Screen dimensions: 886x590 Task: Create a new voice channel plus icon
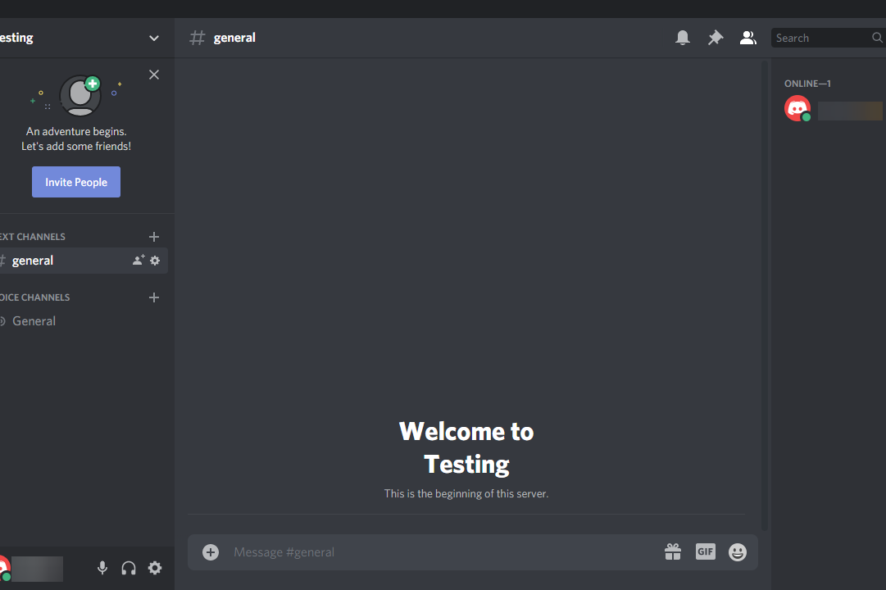point(154,297)
